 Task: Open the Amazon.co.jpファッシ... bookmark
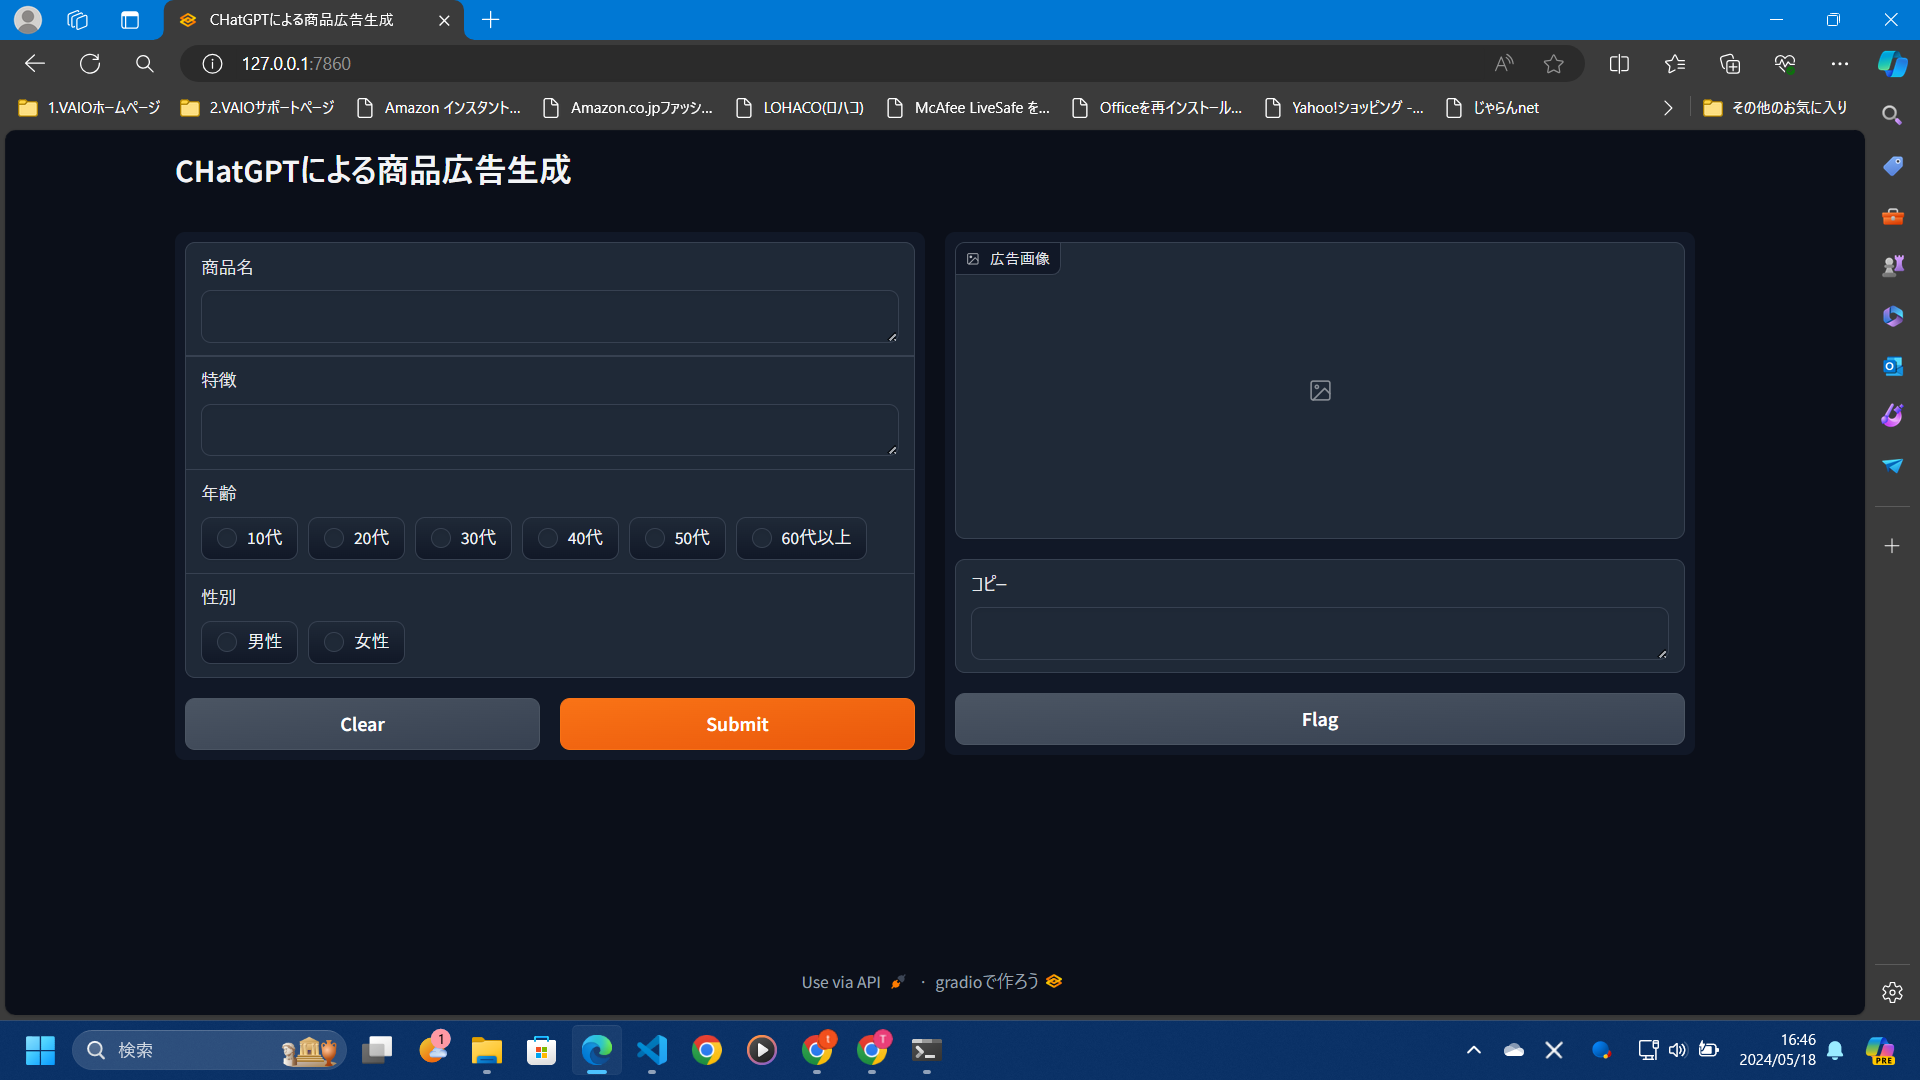tap(628, 108)
